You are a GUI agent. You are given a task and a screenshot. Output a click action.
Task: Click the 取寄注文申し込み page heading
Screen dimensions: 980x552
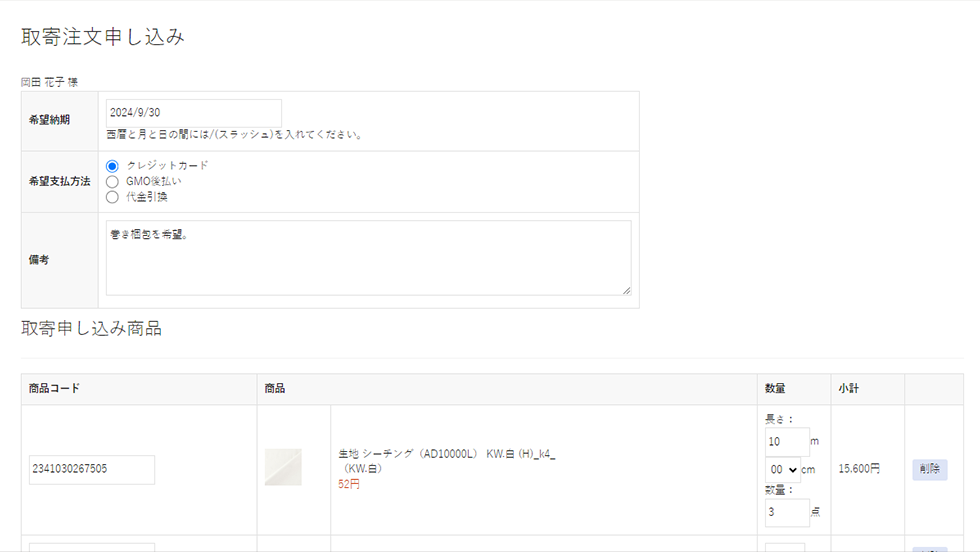103,37
